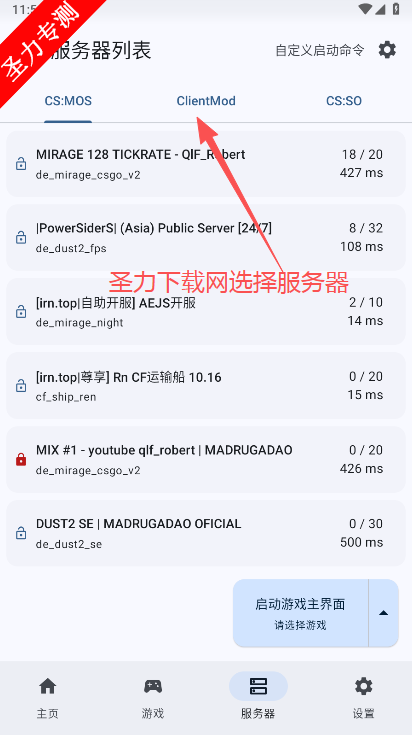Viewport: 412px width, 735px height.
Task: Open 自定义启动命令 custom launch command
Action: 320,50
